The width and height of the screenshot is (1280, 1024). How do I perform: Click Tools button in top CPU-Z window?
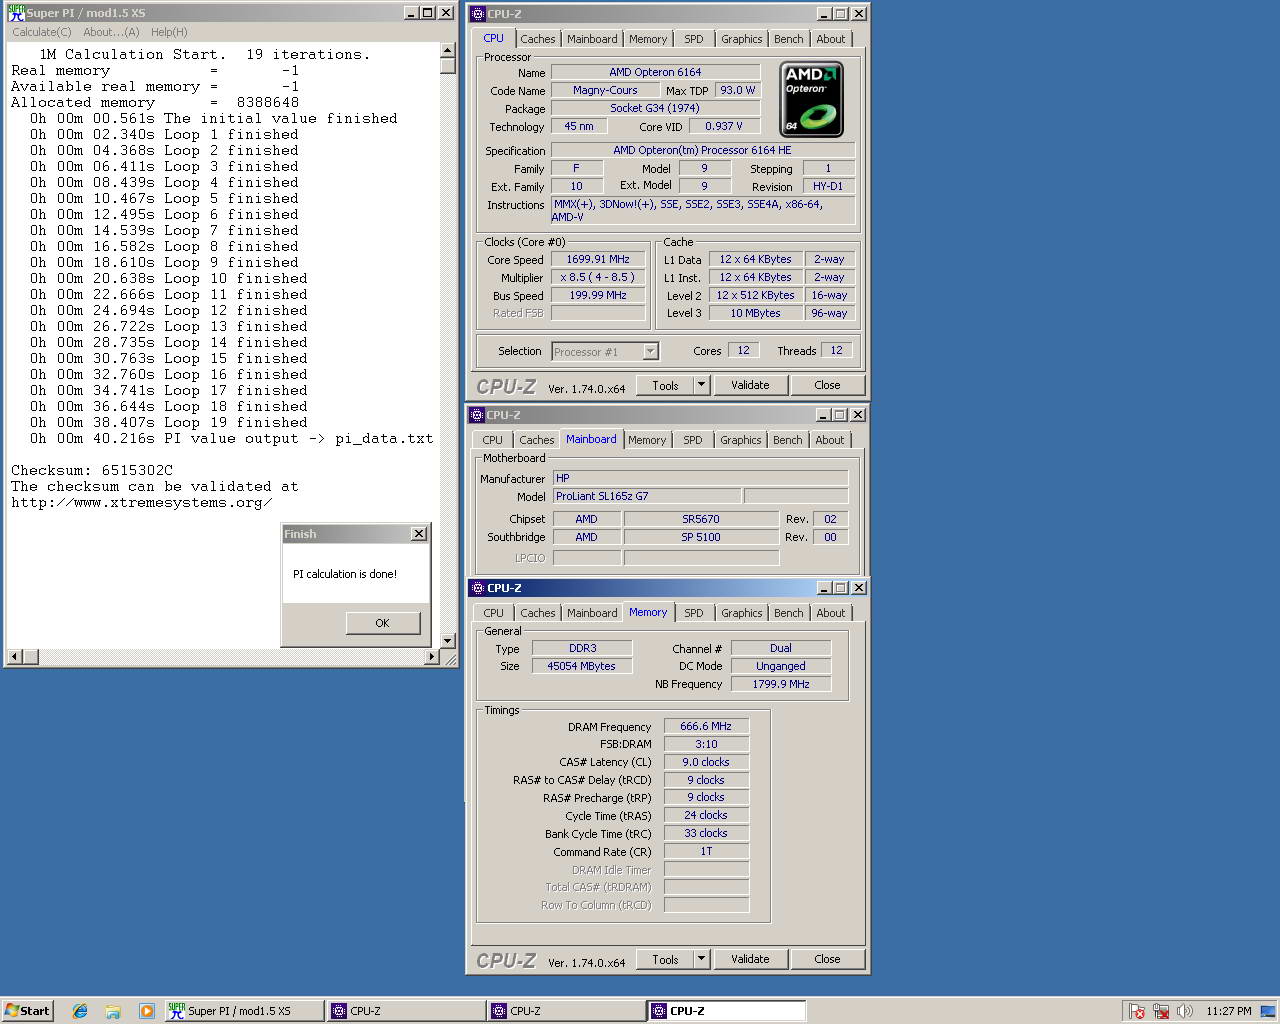(x=665, y=385)
